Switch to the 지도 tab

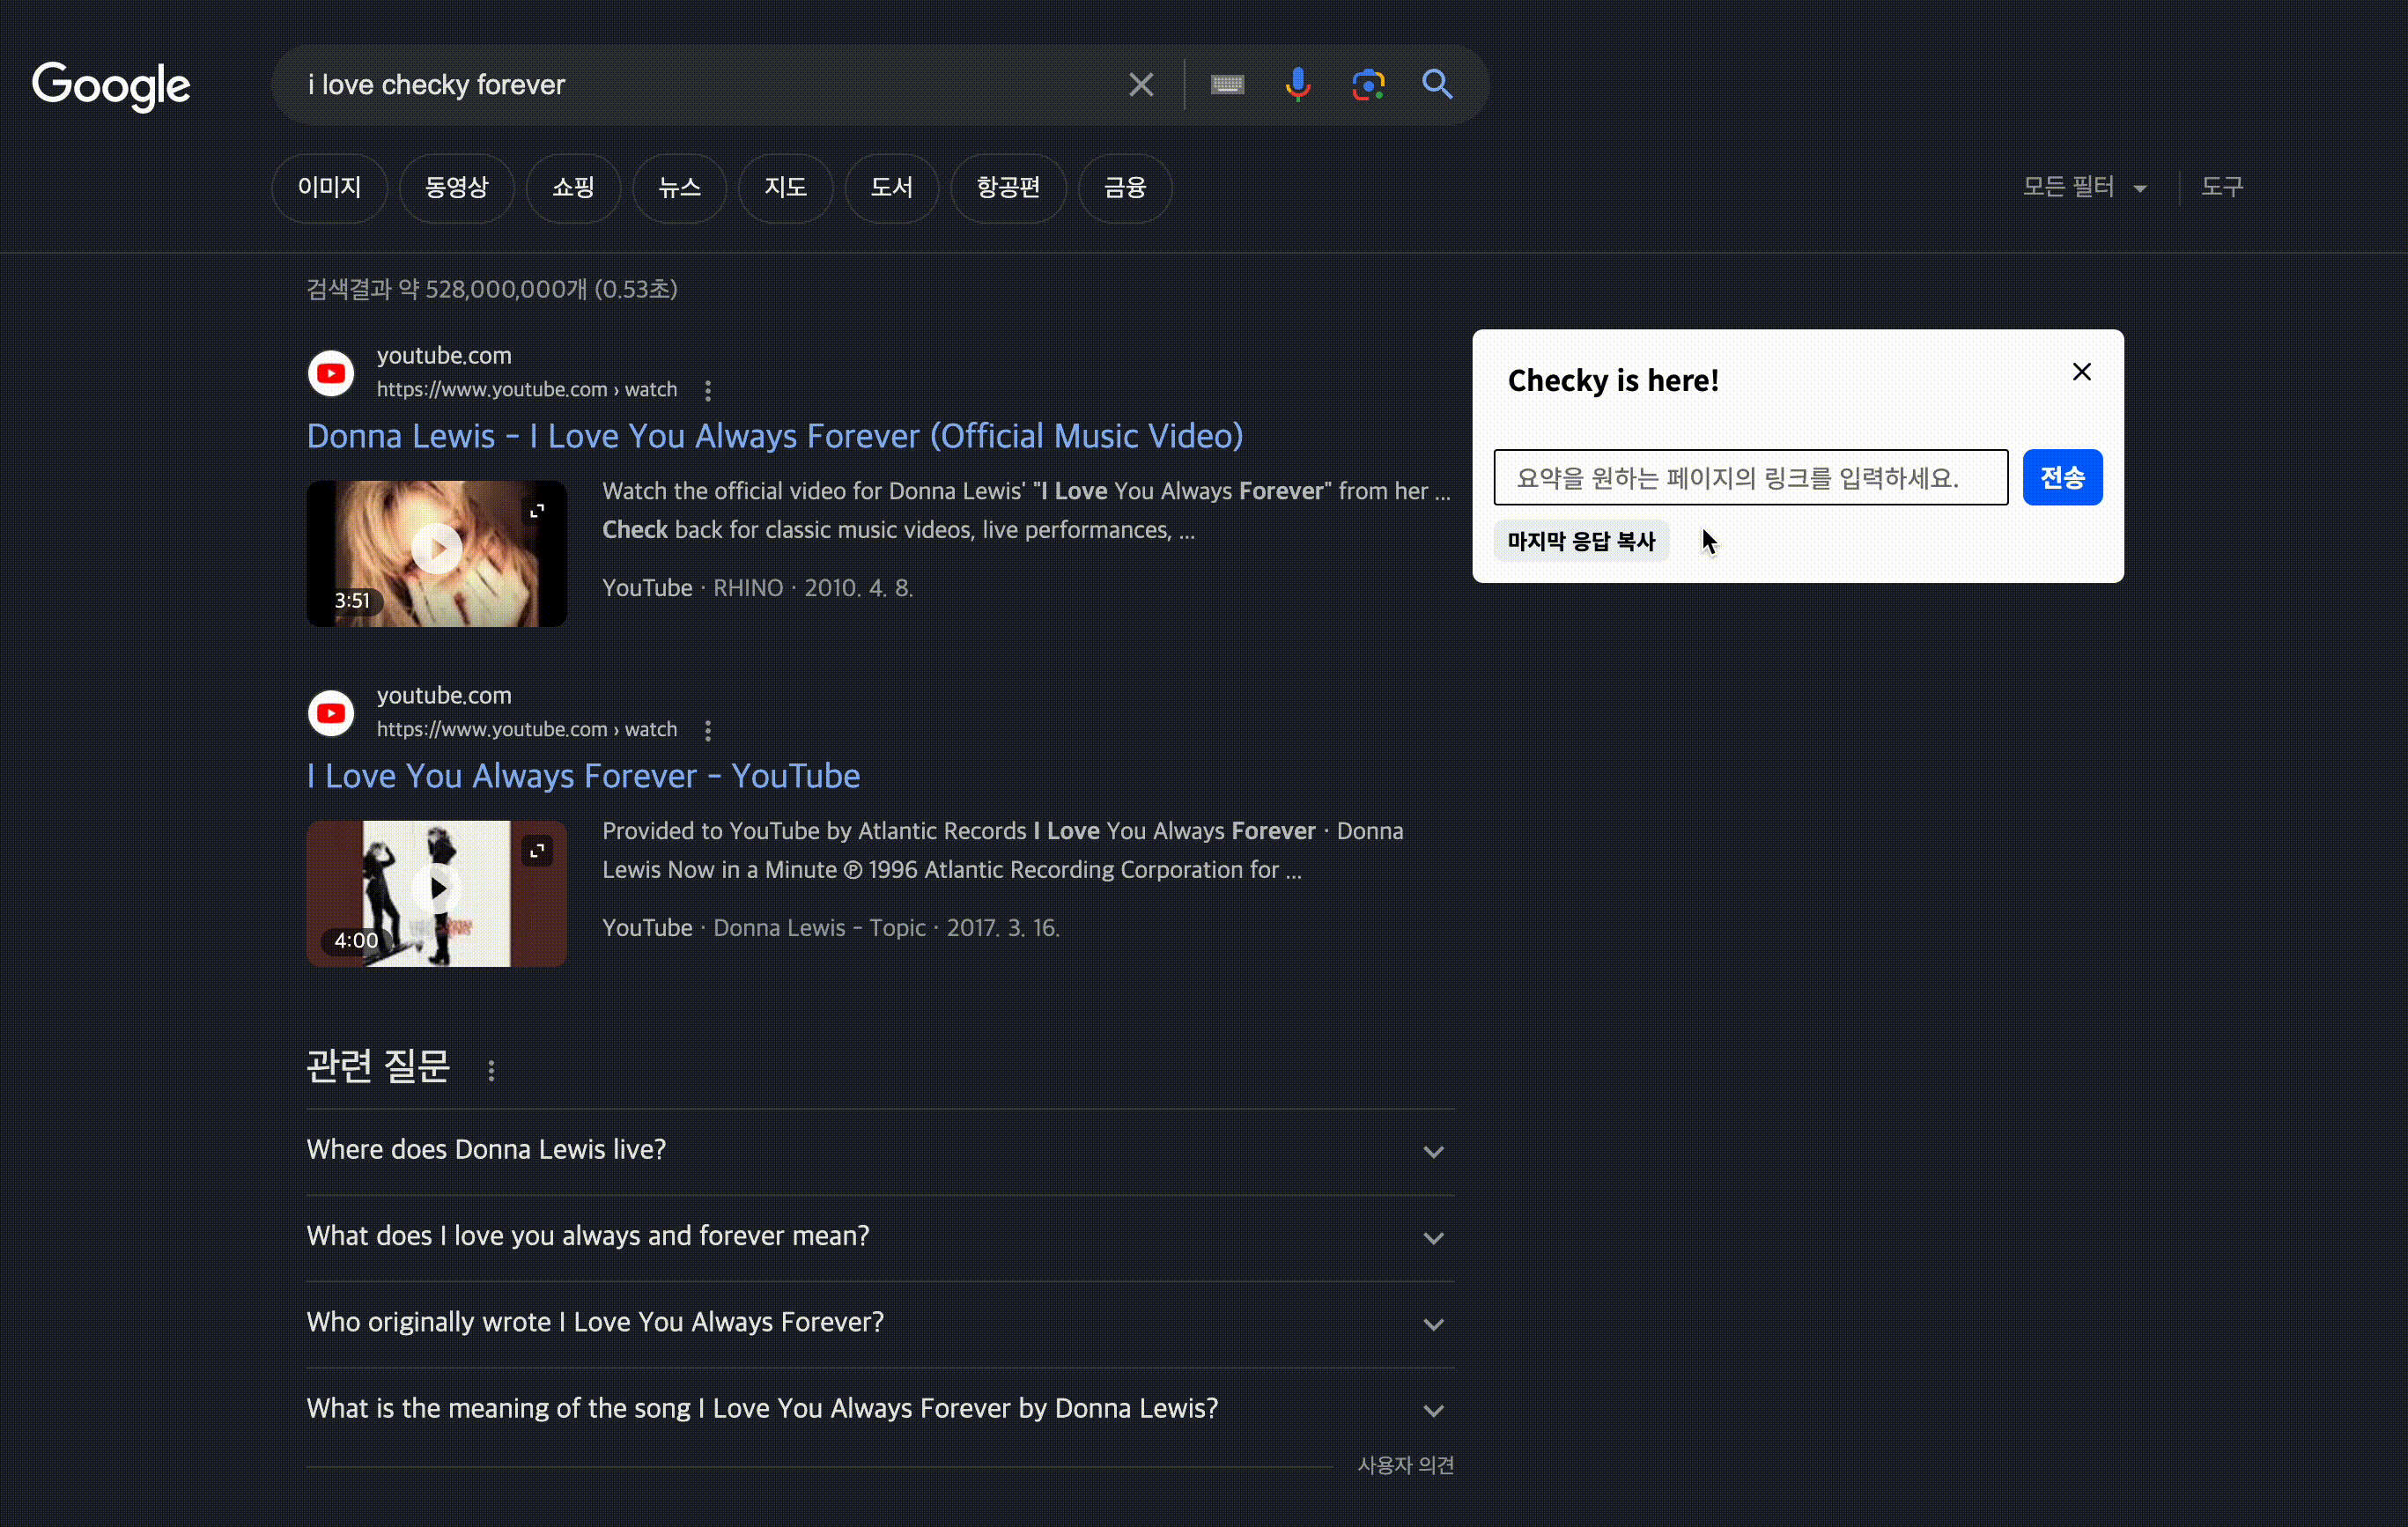785,188
